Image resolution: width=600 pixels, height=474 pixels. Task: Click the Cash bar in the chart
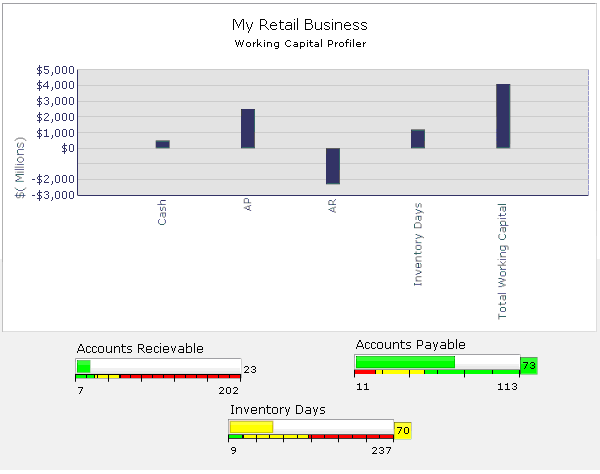(x=162, y=144)
